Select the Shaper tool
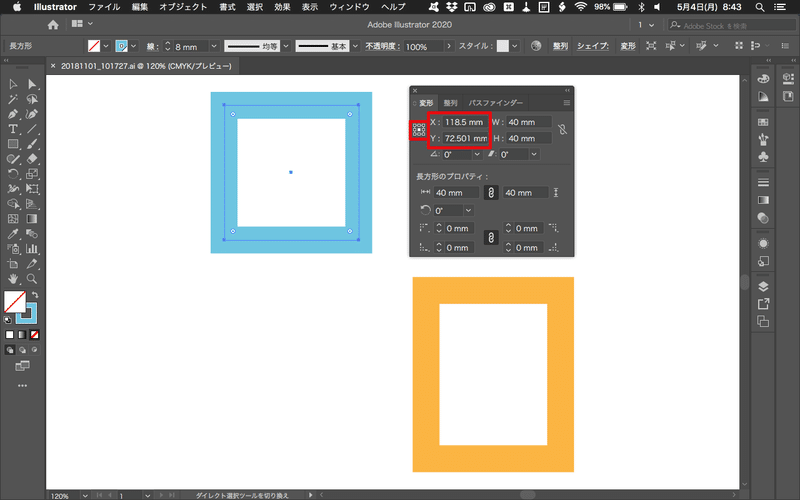This screenshot has width=800, height=500. [x=13, y=159]
